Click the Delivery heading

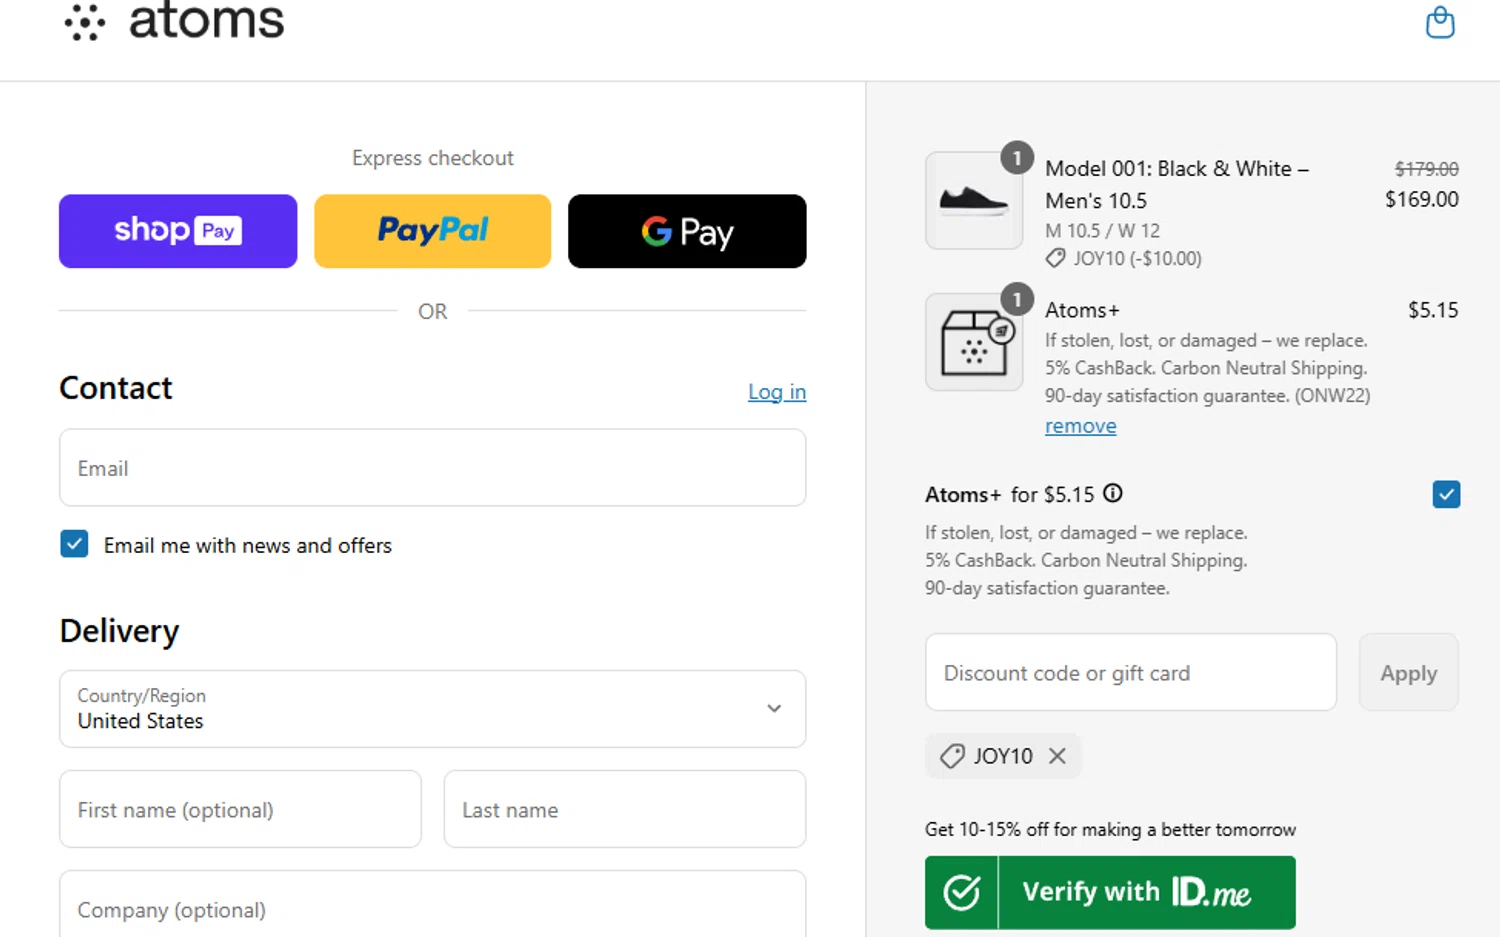[119, 631]
